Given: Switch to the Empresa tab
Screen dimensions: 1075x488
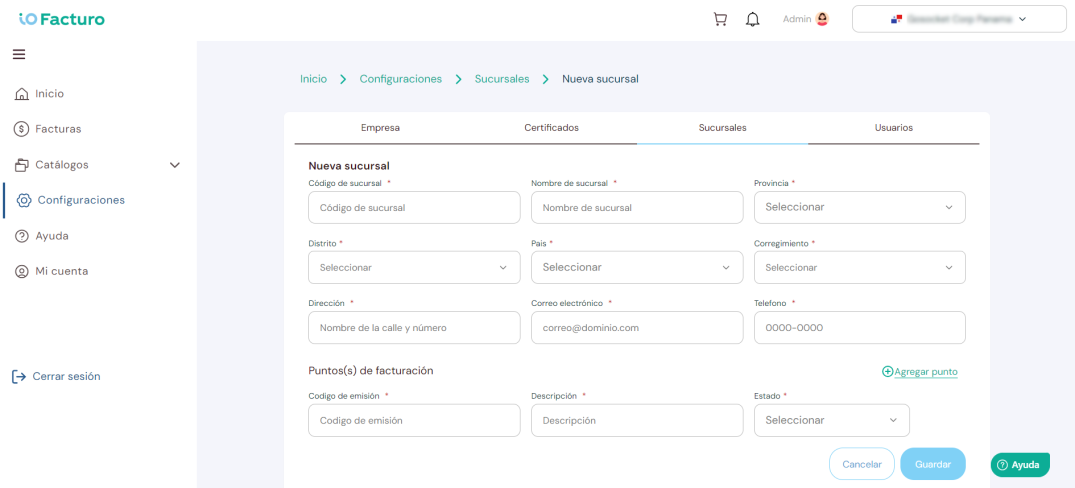Looking at the screenshot, I should coord(381,128).
